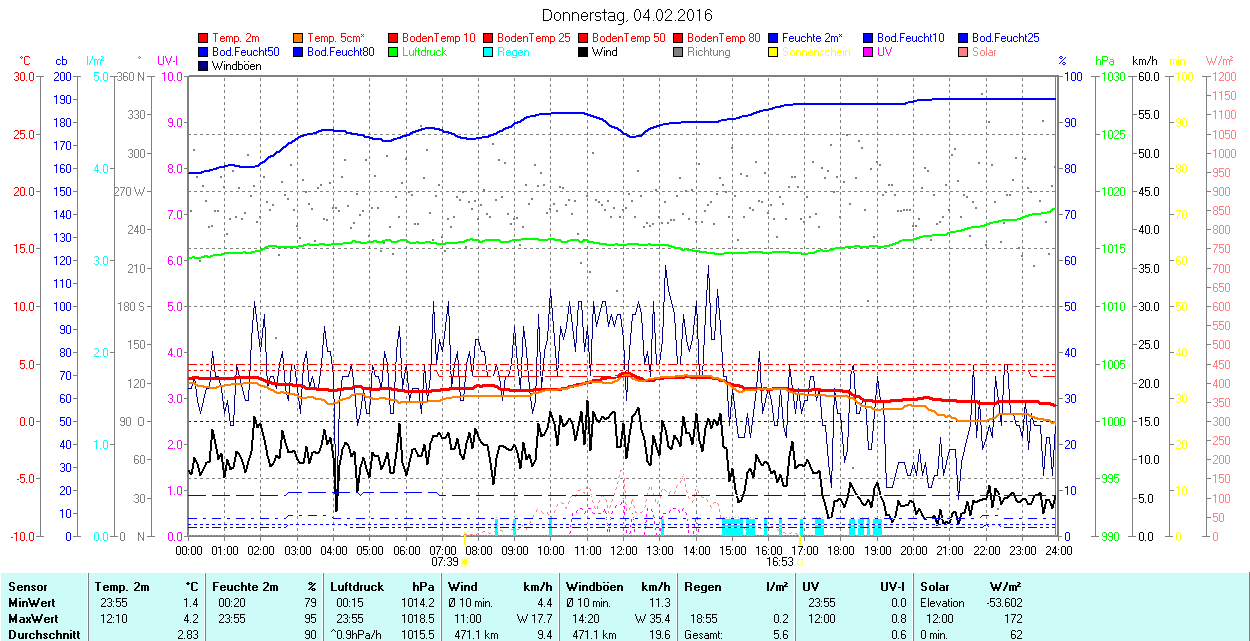Click the BodenTemp 50 legend text label
This screenshot has height=641, width=1250.
click(629, 38)
